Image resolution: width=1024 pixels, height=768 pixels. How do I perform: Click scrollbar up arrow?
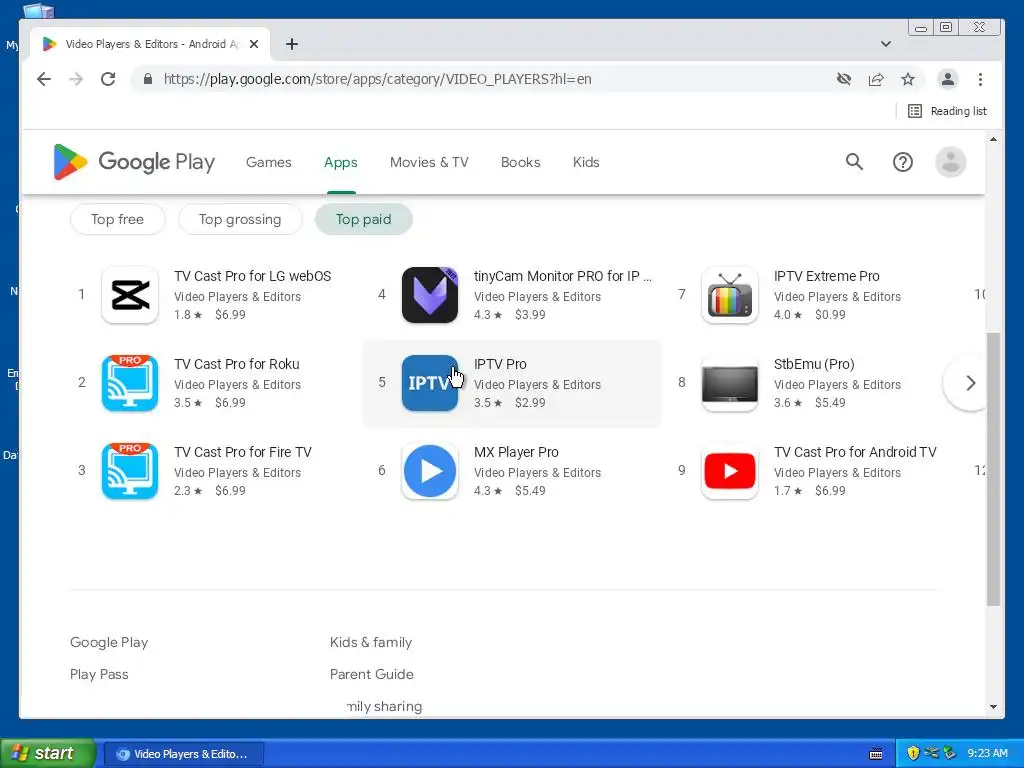click(993, 139)
